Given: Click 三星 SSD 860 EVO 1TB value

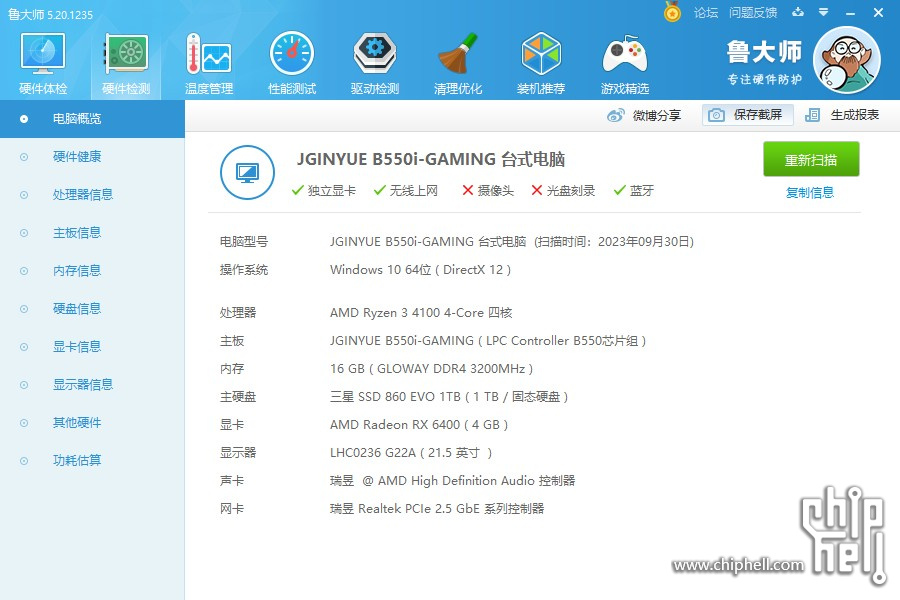Looking at the screenshot, I should click(x=449, y=397).
